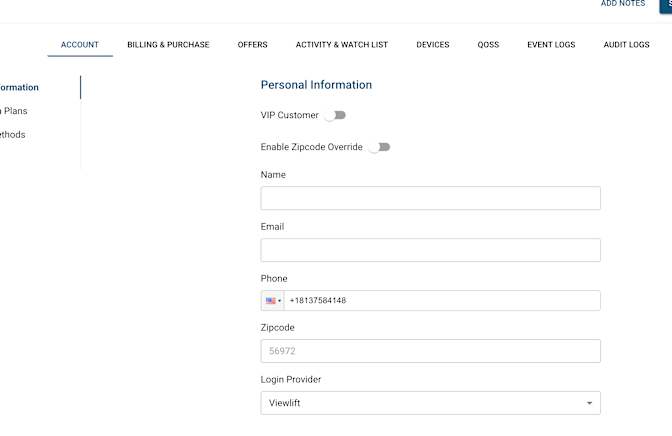Viewport: 672px width, 436px height.
Task: Open the QOSS tab
Action: pyautogui.click(x=488, y=45)
